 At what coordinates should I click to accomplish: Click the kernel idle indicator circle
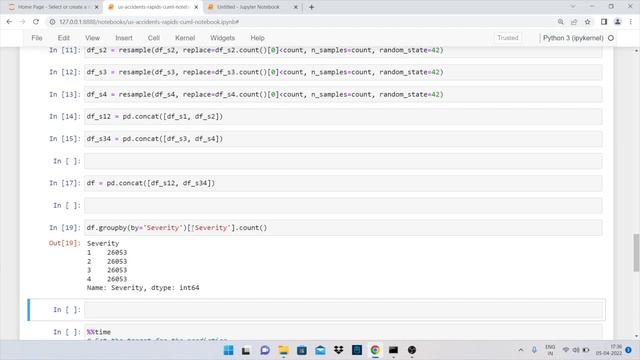pos(611,38)
